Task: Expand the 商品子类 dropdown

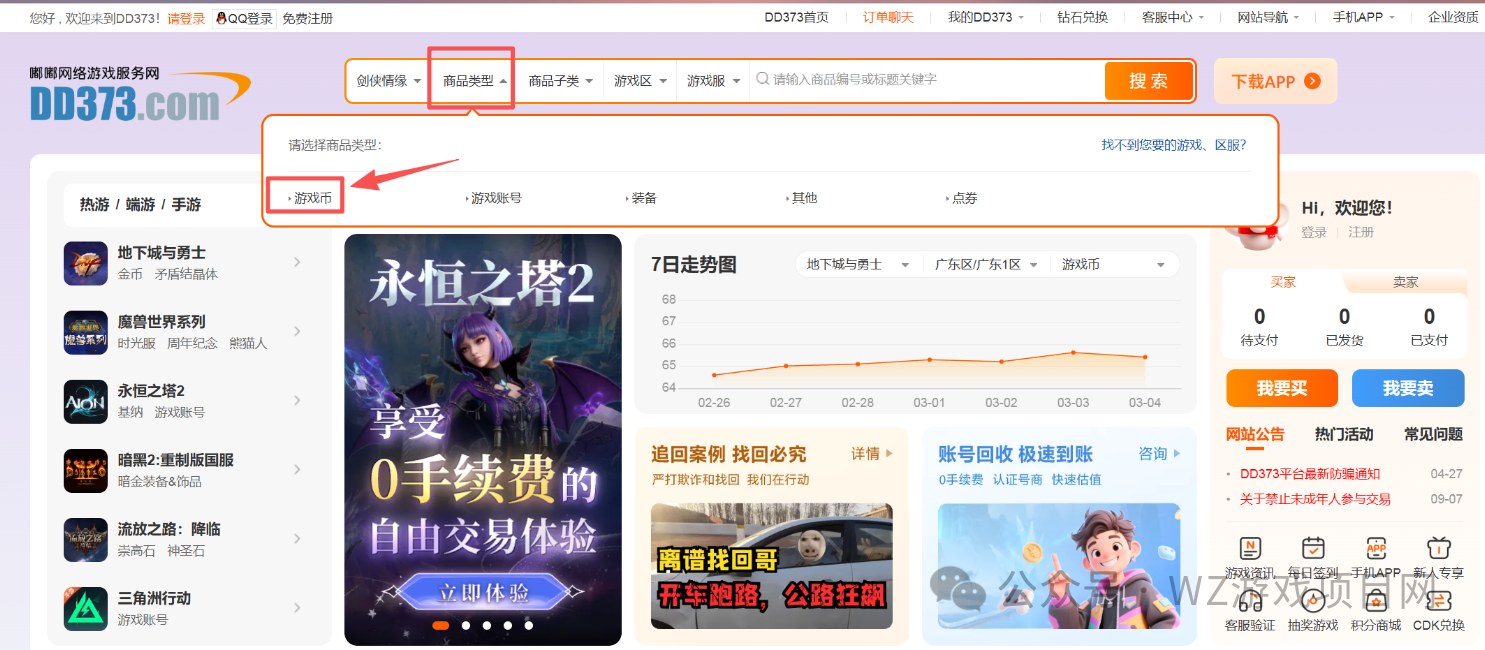Action: pos(558,81)
